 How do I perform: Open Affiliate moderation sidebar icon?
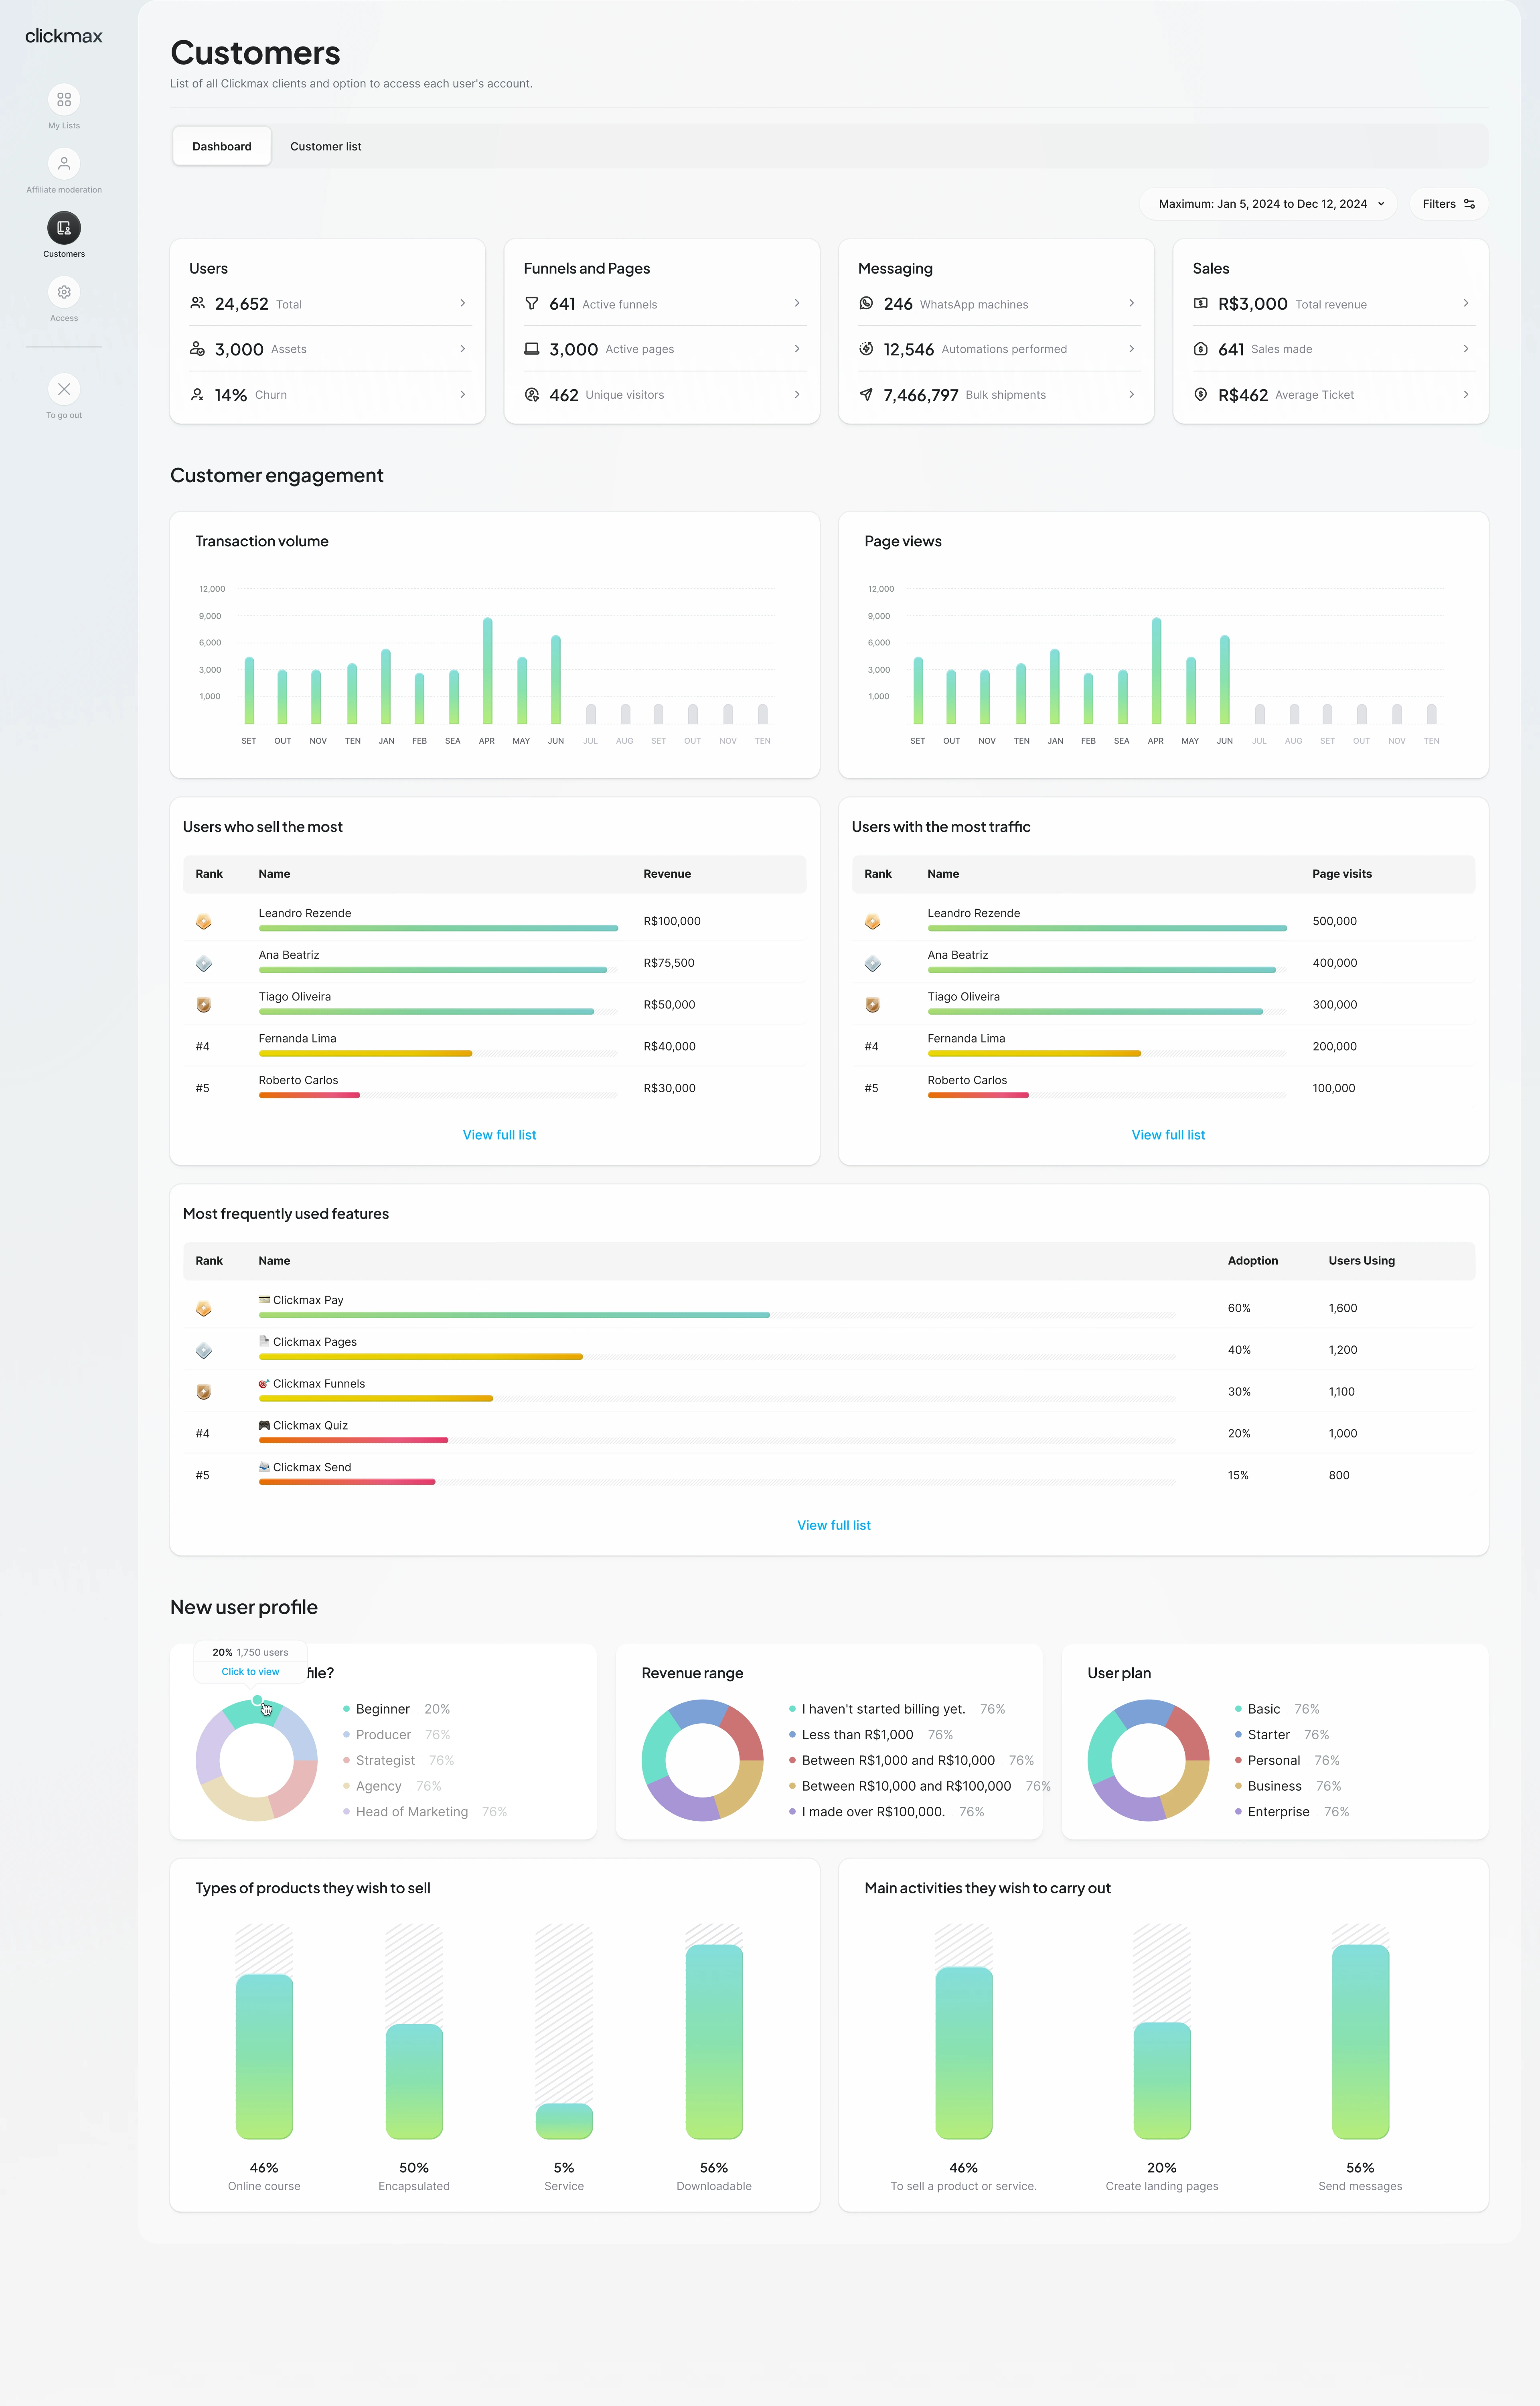[64, 163]
